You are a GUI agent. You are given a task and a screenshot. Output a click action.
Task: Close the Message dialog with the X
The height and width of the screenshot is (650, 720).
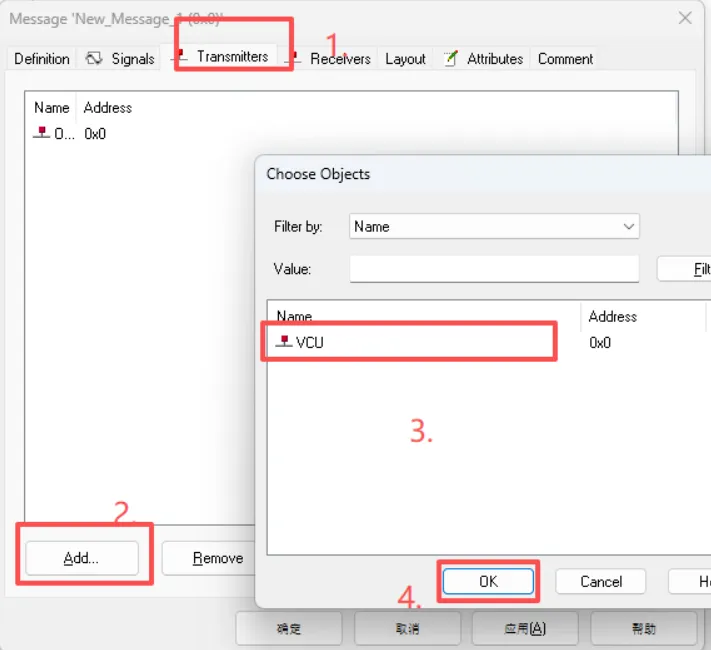coord(685,18)
